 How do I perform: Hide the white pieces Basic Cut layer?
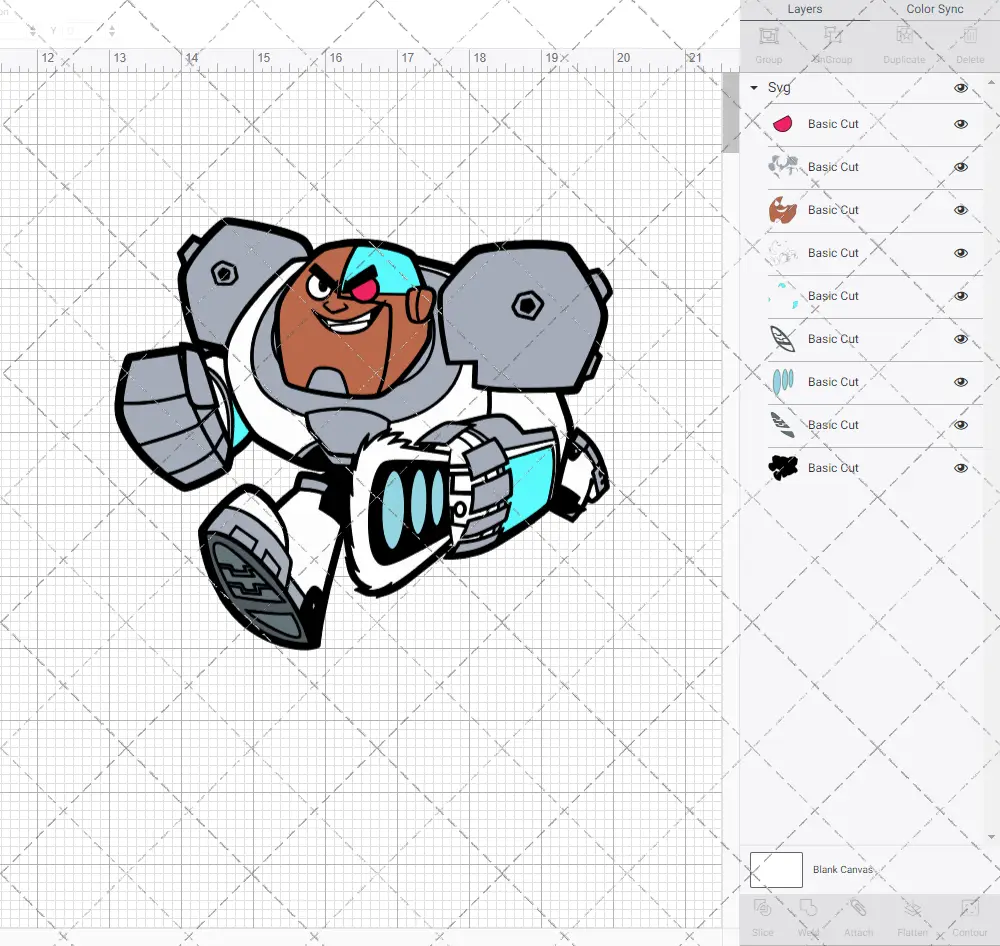[960, 253]
